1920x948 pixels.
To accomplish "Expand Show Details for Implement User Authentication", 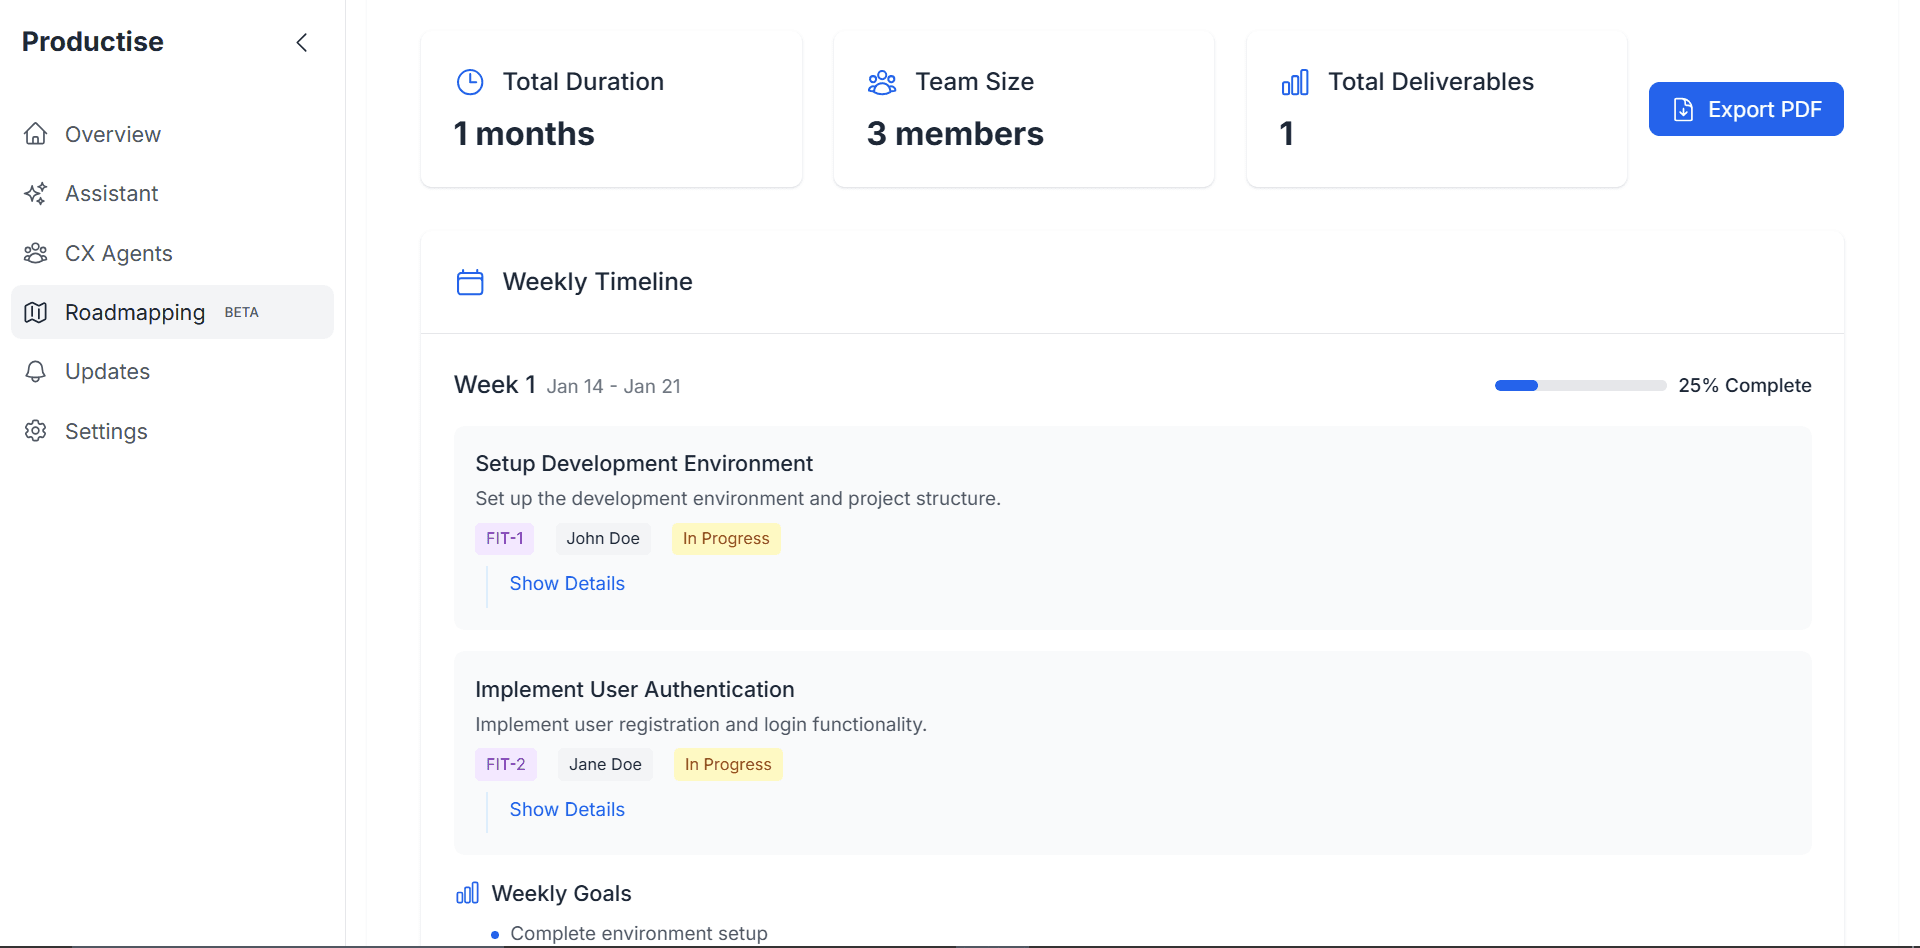I will click(567, 810).
